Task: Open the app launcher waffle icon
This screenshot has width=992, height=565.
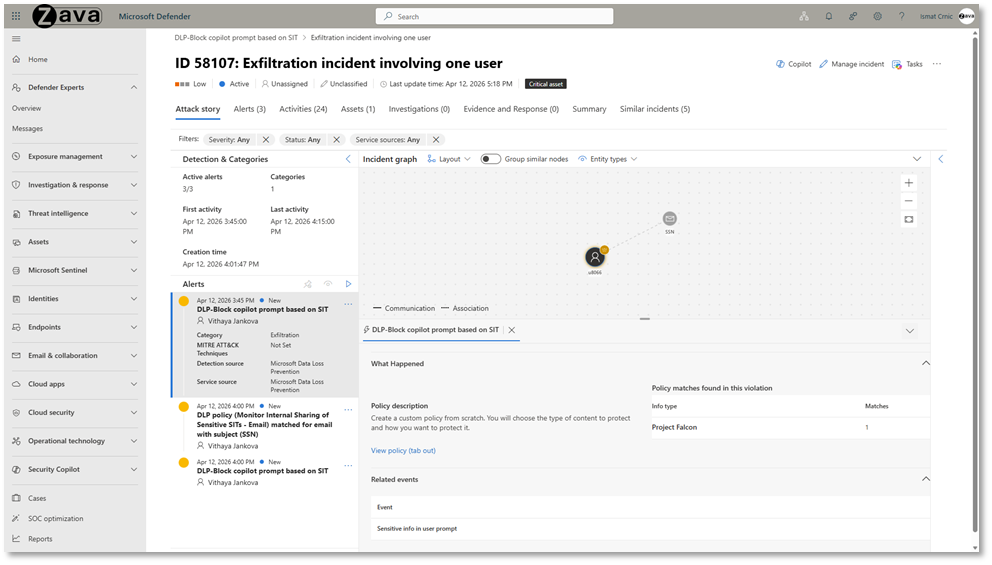Action: 16,16
